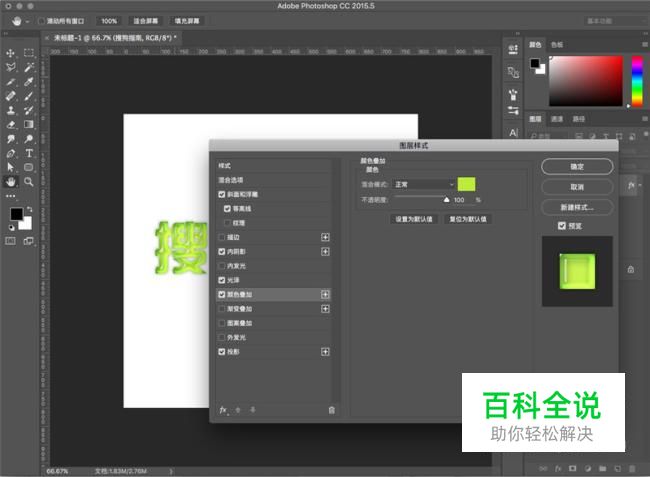Select the Zoom magnifier tool

pos(29,182)
